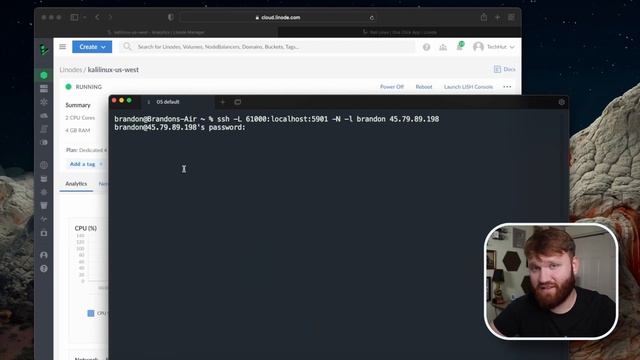Screen dimensions: 640x360
Task: Select the Analytics tab
Action: [x=76, y=184]
